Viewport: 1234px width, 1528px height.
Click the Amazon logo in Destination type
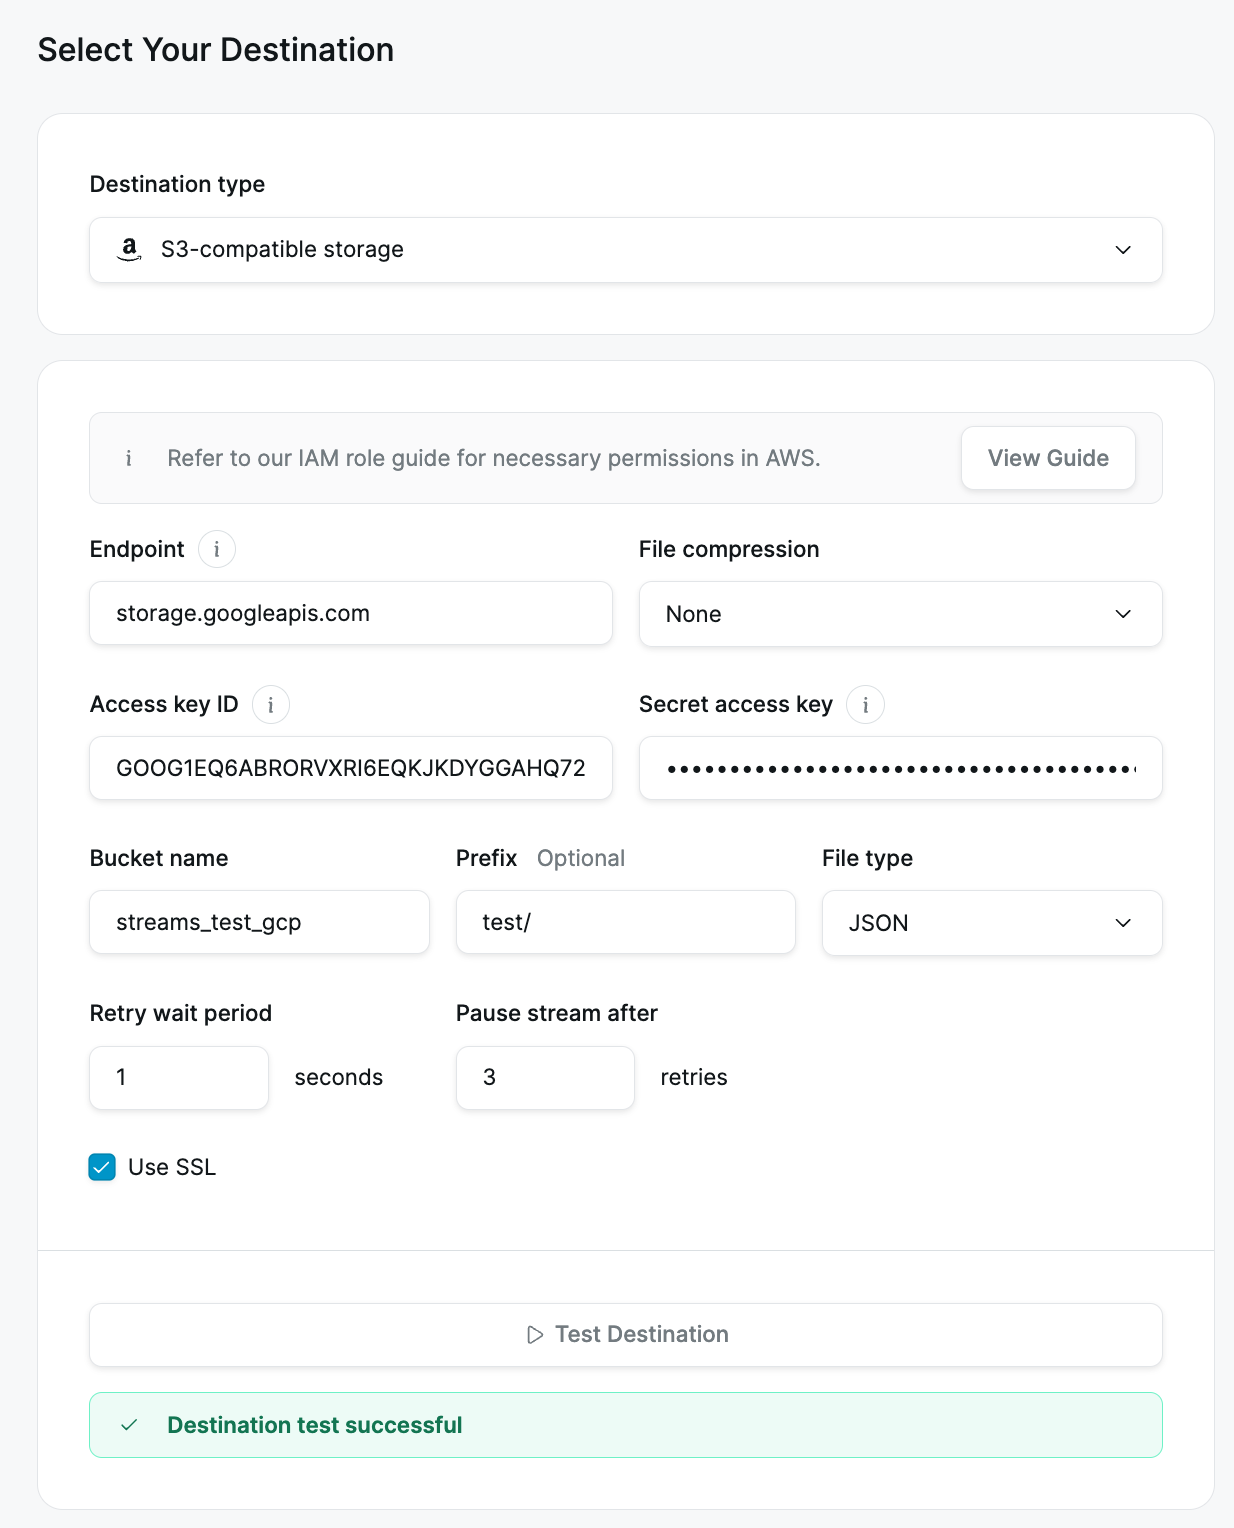pyautogui.click(x=129, y=249)
